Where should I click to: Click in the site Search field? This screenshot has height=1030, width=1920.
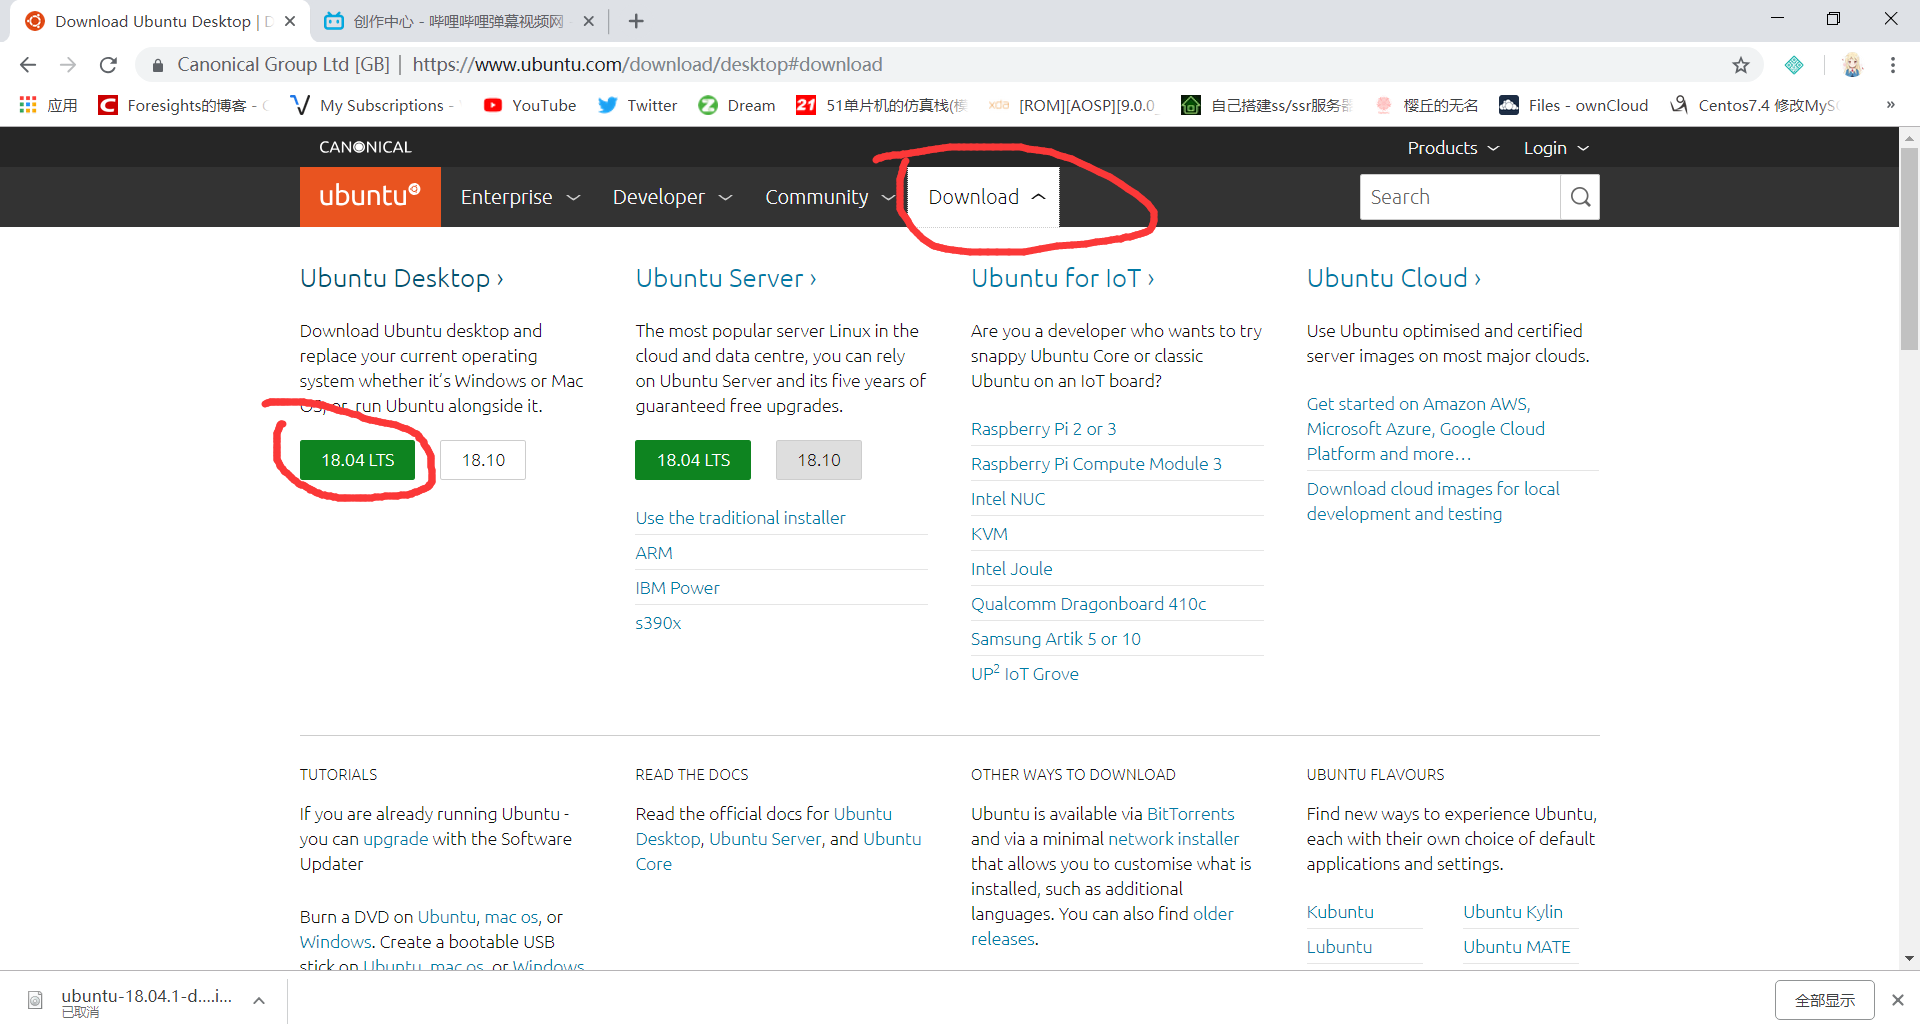pos(1460,197)
